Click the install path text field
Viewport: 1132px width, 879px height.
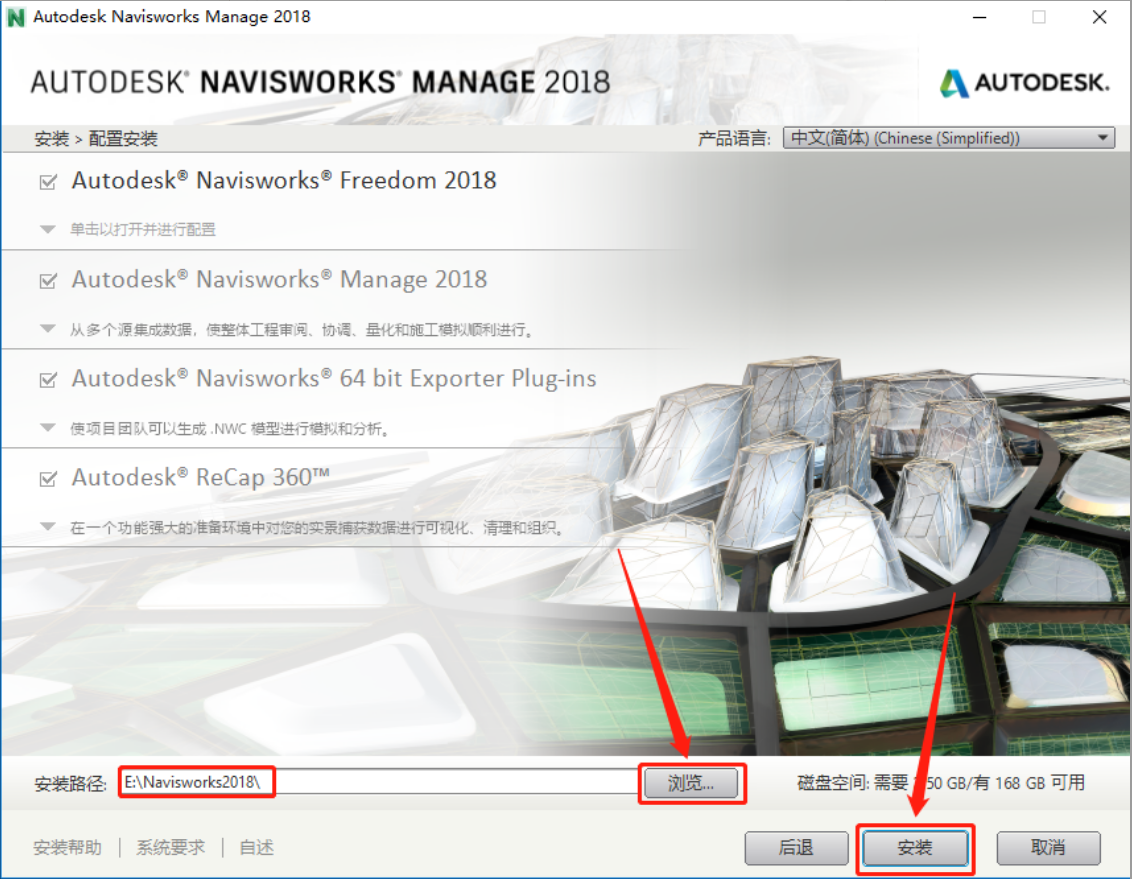click(x=378, y=782)
